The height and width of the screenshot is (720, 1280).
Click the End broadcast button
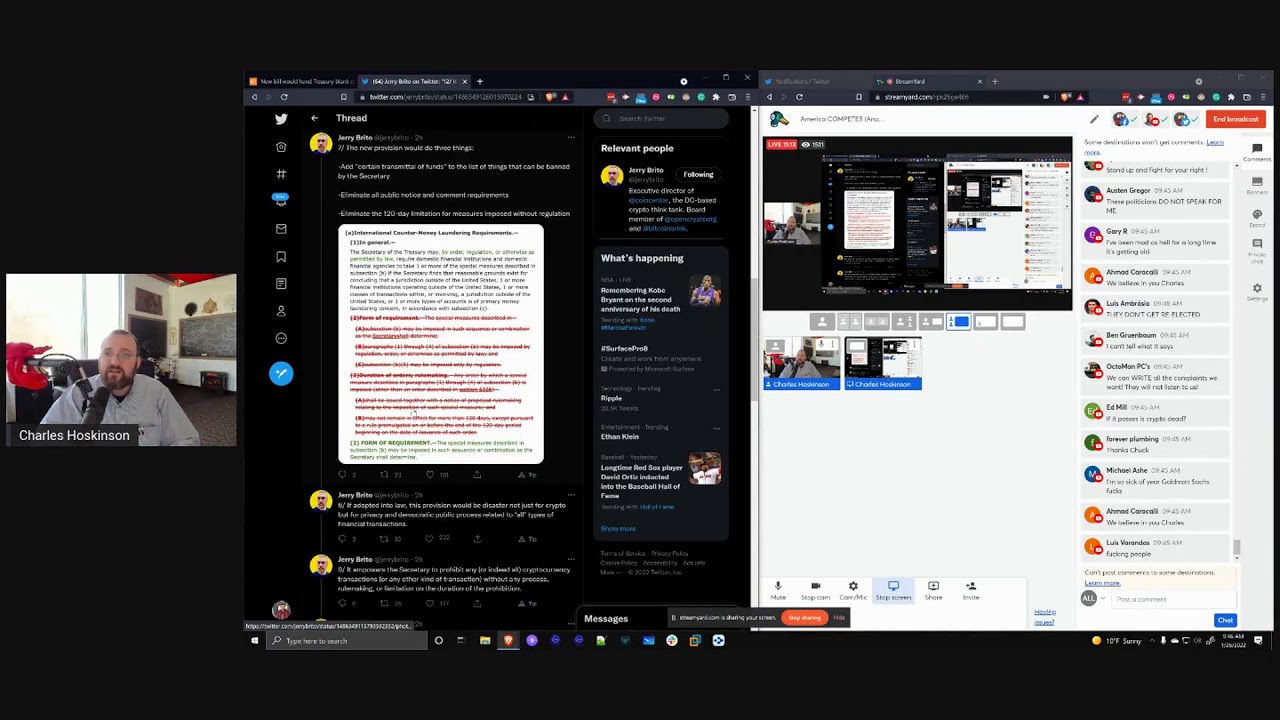1236,119
